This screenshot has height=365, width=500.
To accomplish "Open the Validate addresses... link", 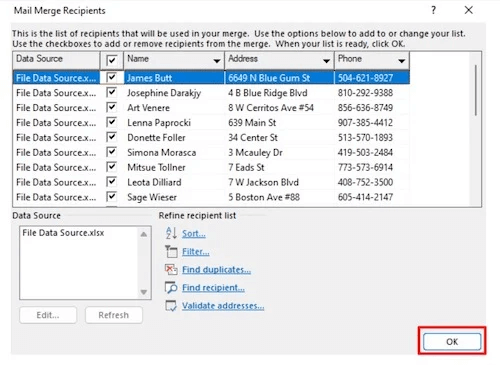I will point(223,306).
